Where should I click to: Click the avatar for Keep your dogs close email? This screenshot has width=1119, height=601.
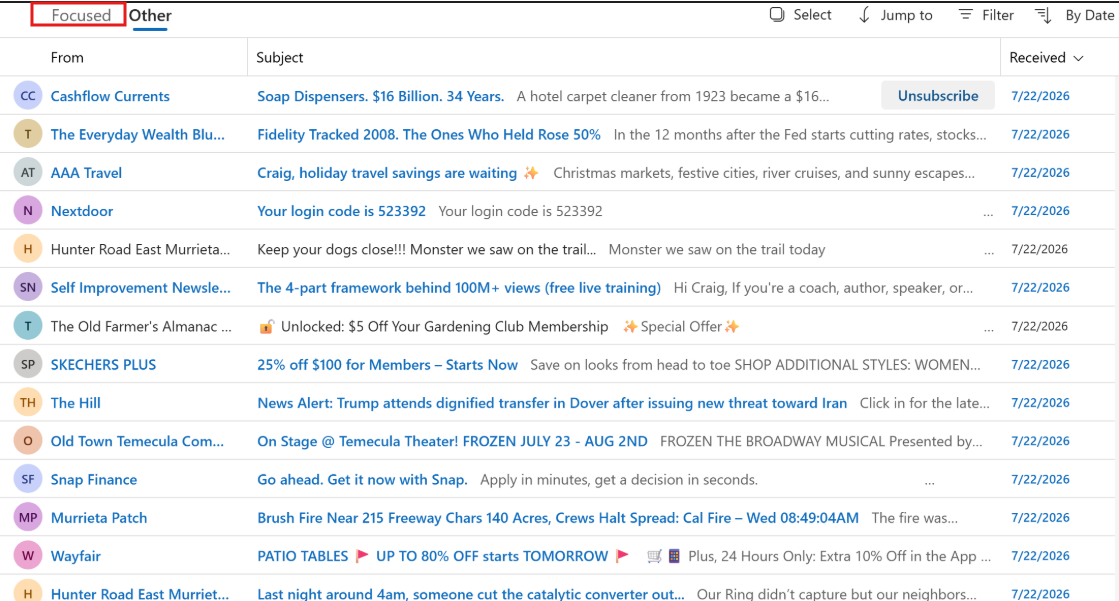tap(28, 249)
